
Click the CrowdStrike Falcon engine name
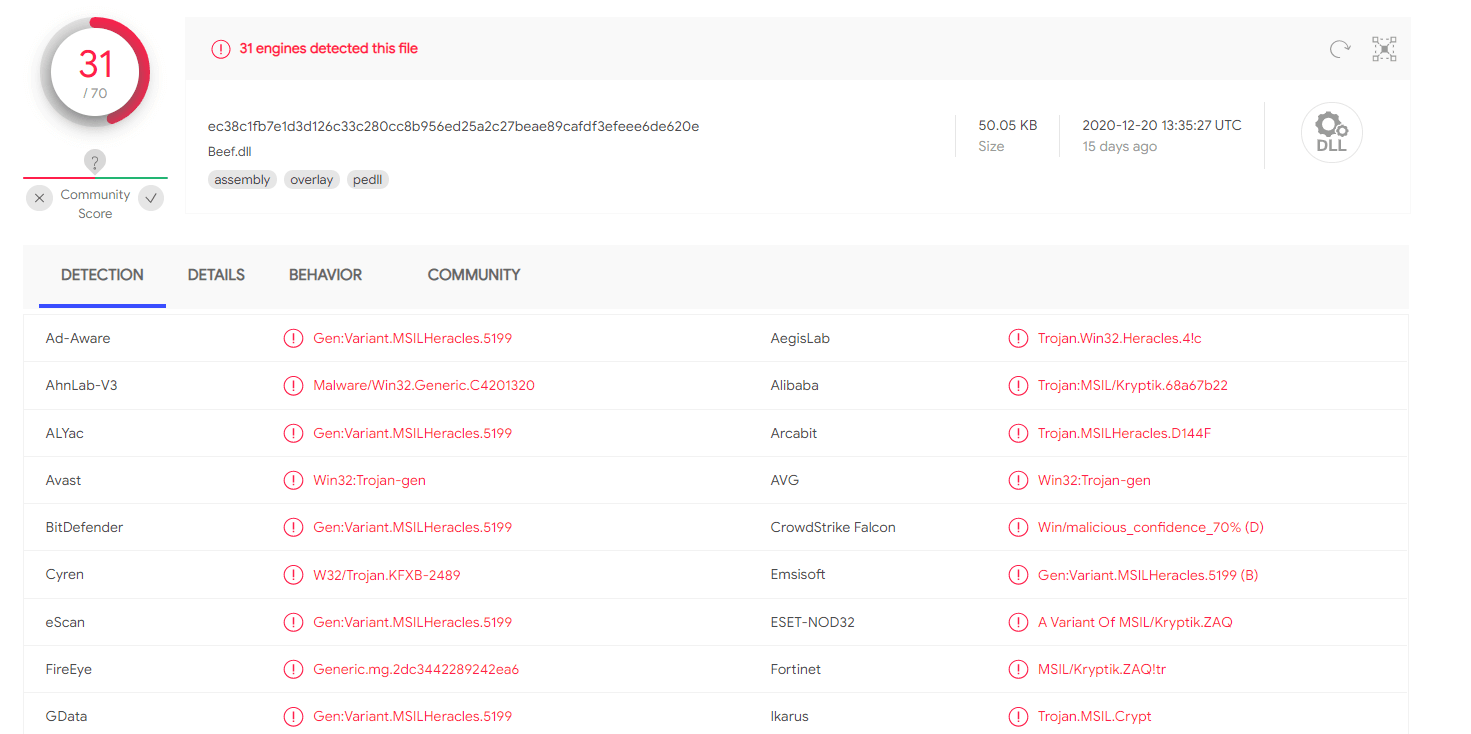[x=833, y=527]
